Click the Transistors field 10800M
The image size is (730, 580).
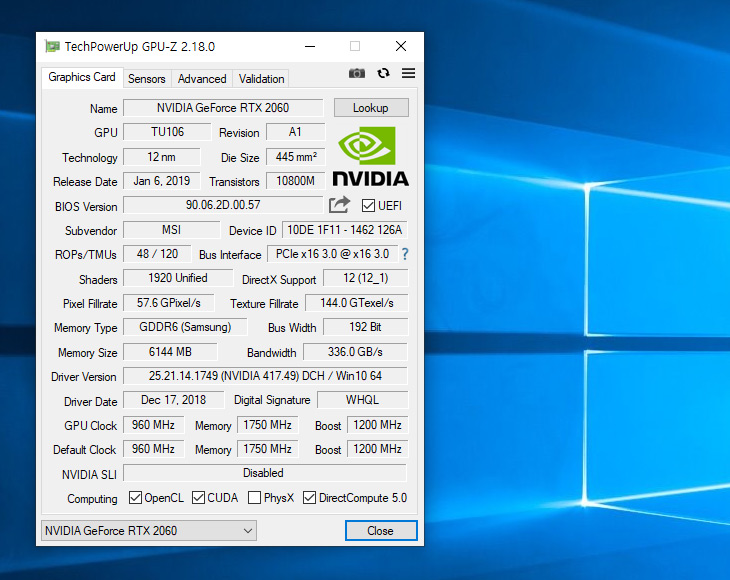tap(295, 181)
